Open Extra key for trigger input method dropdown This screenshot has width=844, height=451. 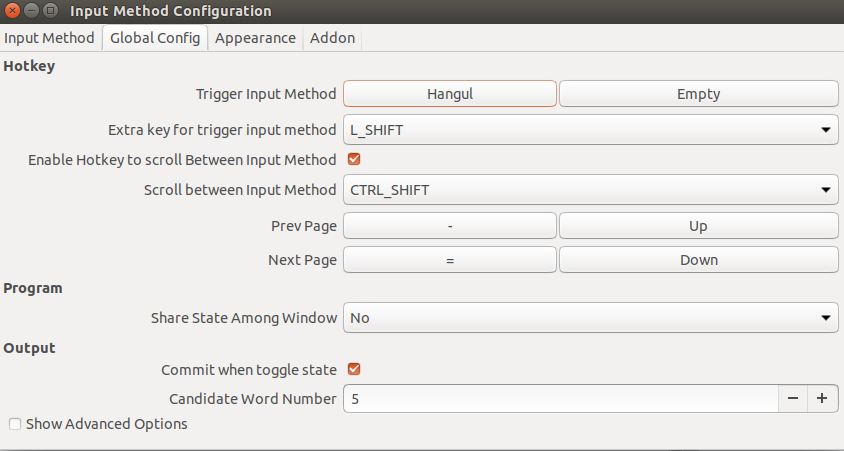(x=590, y=130)
